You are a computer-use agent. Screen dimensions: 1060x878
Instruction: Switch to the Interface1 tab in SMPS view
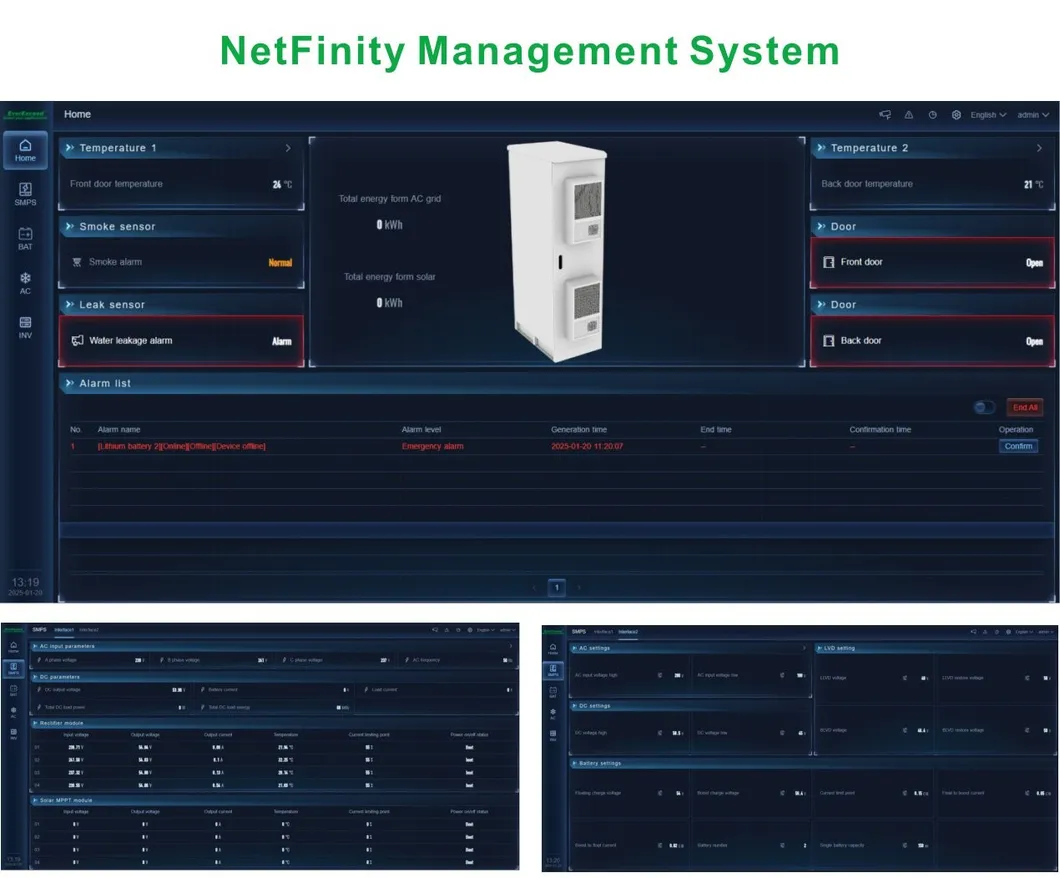click(64, 630)
